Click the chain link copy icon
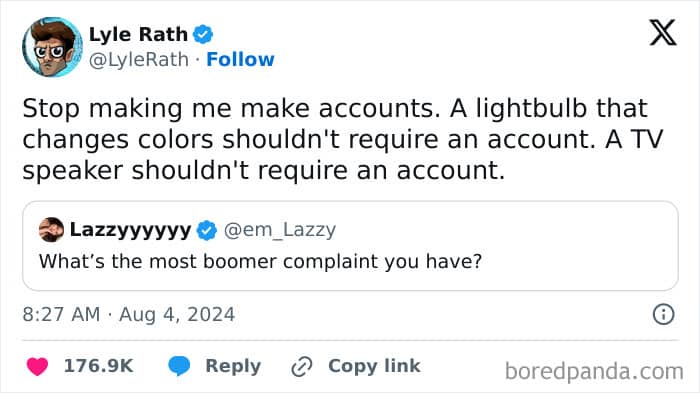700x393 pixels. [302, 367]
